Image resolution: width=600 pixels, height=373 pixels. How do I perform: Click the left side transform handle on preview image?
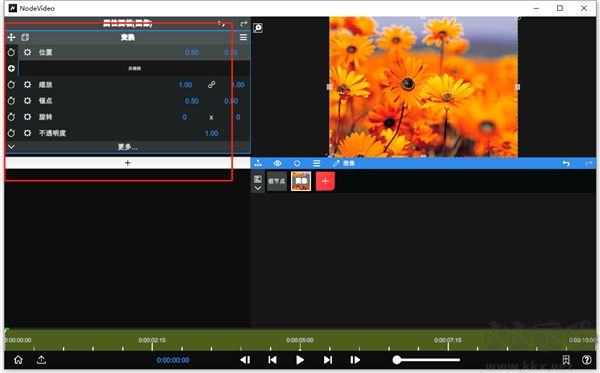pyautogui.click(x=329, y=87)
